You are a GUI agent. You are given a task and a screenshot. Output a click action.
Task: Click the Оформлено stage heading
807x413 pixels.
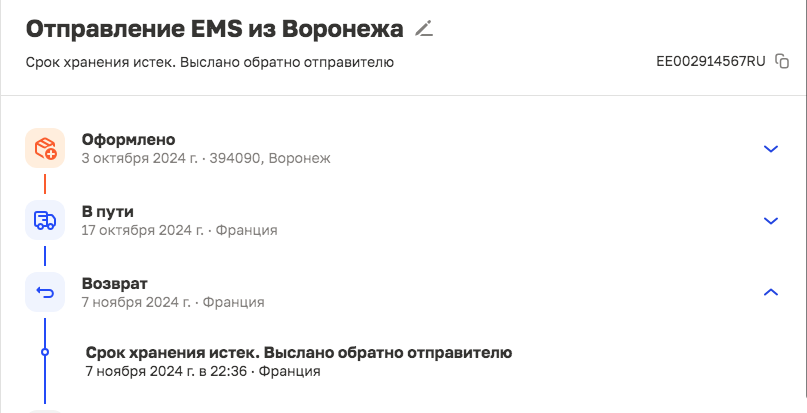(x=128, y=140)
